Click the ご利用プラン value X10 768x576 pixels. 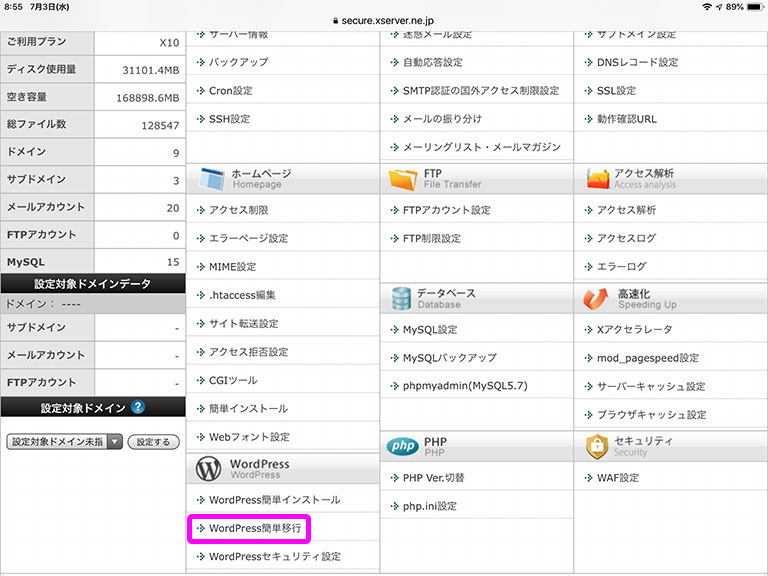[169, 43]
